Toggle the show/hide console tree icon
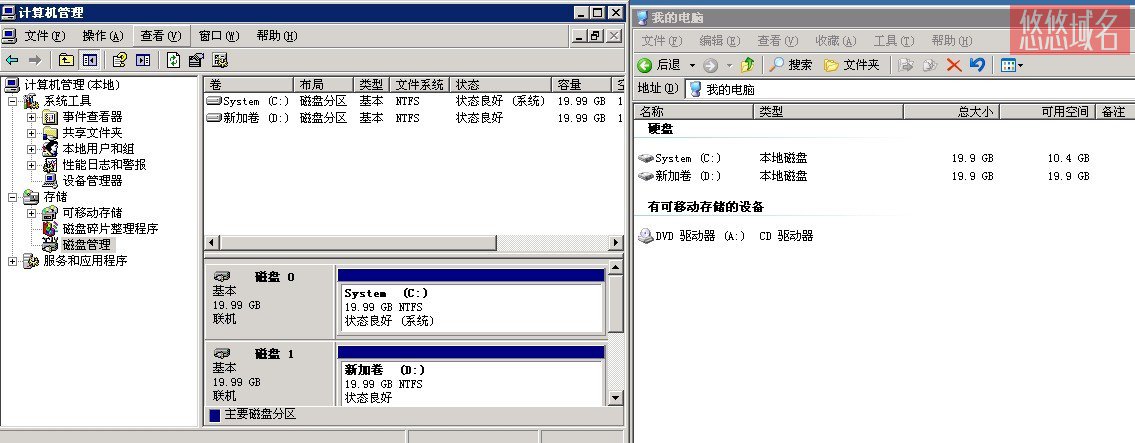This screenshot has height=443, width=1135. [90, 60]
